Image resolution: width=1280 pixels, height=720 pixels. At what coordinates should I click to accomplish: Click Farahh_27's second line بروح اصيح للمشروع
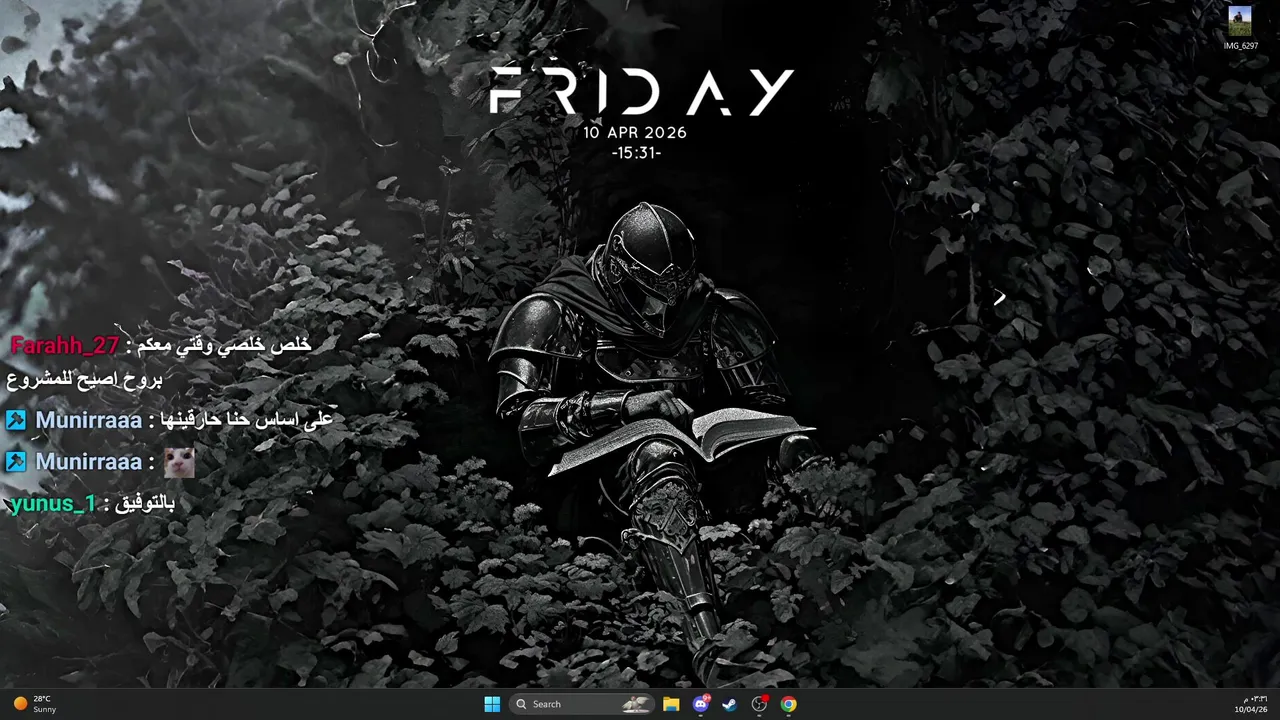[x=84, y=379]
